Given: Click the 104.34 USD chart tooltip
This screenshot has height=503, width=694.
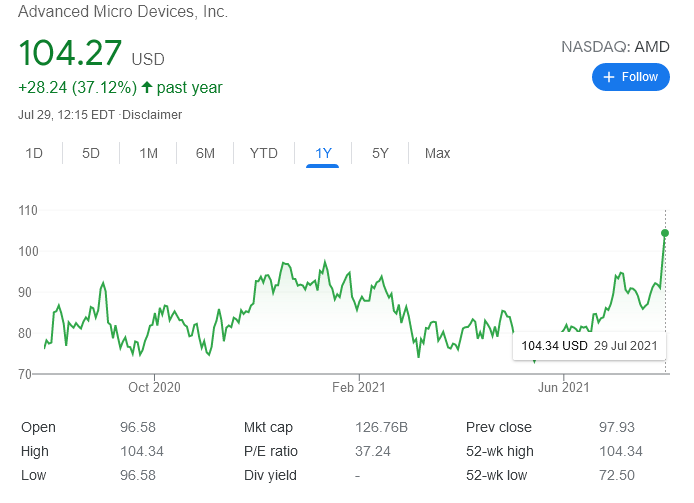Looking at the screenshot, I should pyautogui.click(x=589, y=346).
